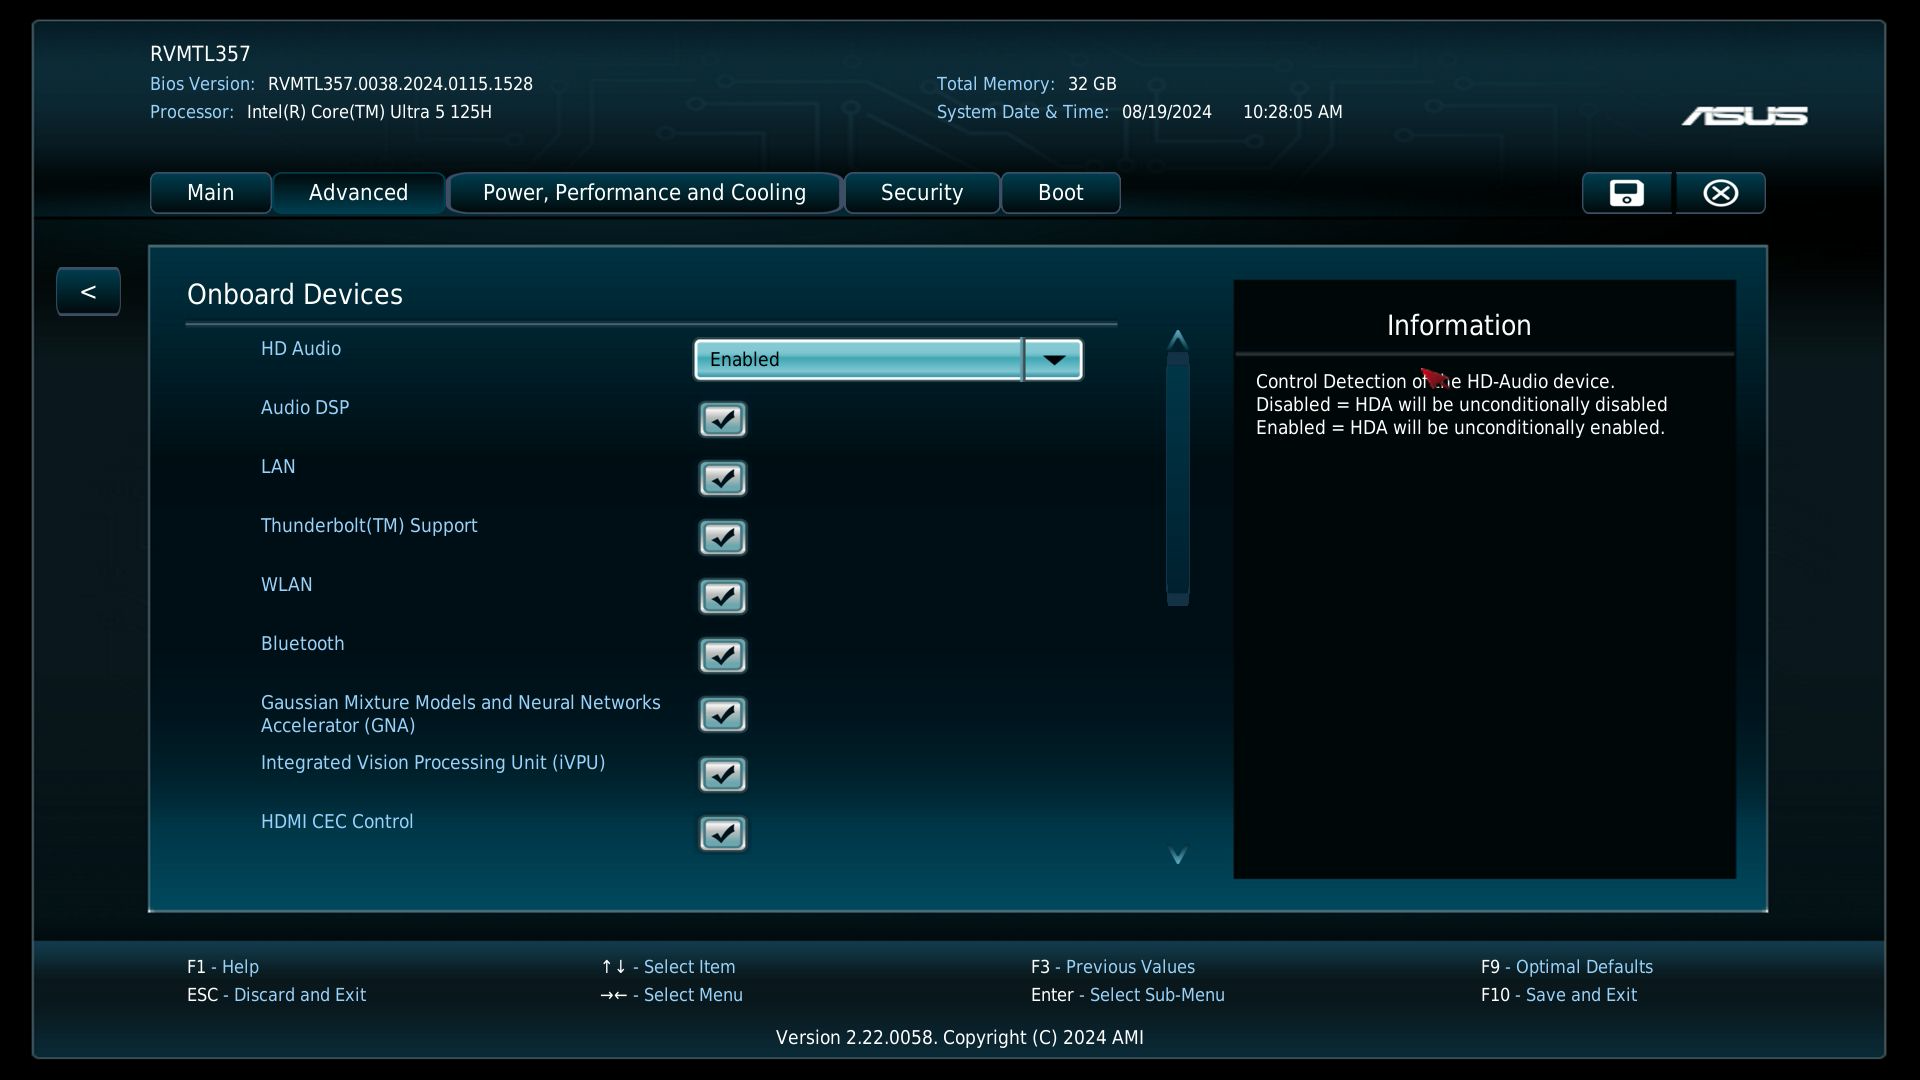Click the ASUS logo
Image resolution: width=1920 pixels, height=1080 pixels.
point(1744,117)
